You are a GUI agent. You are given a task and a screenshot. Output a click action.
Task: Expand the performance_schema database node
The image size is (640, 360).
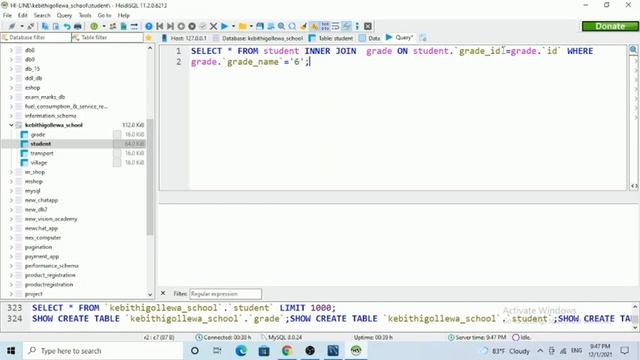click(x=11, y=266)
